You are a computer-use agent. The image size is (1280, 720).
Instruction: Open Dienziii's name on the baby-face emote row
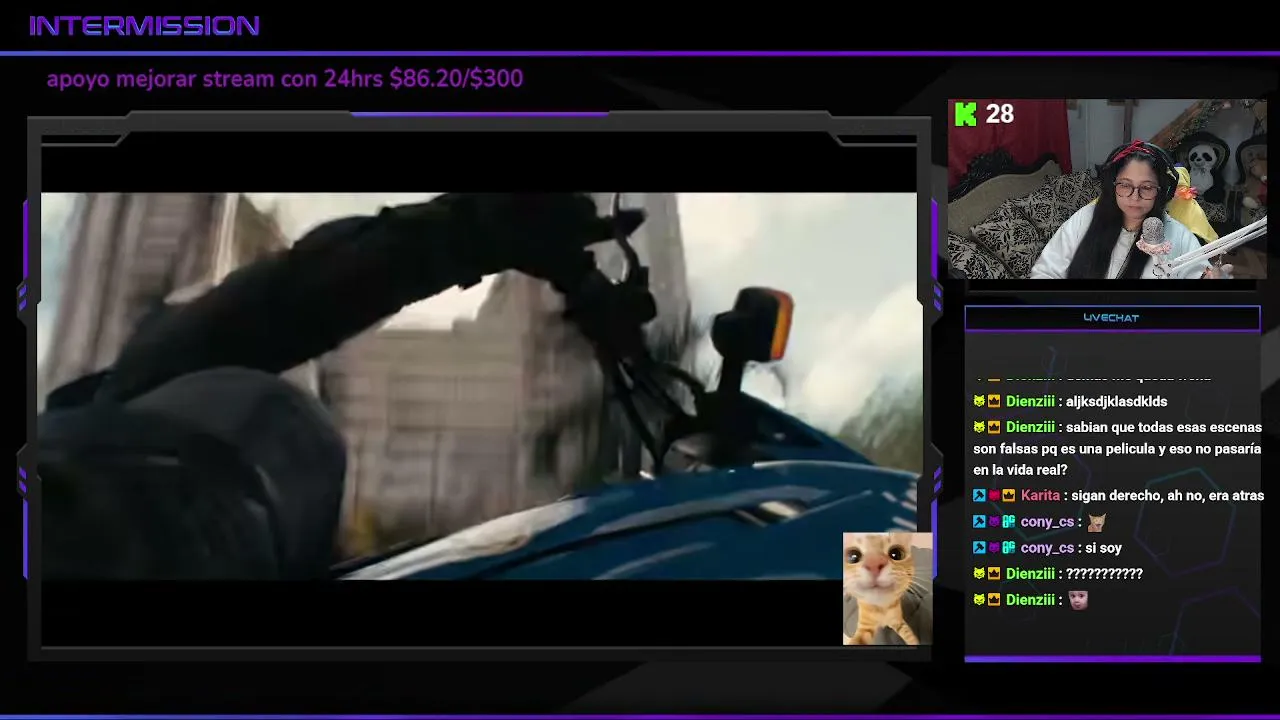[1030, 599]
